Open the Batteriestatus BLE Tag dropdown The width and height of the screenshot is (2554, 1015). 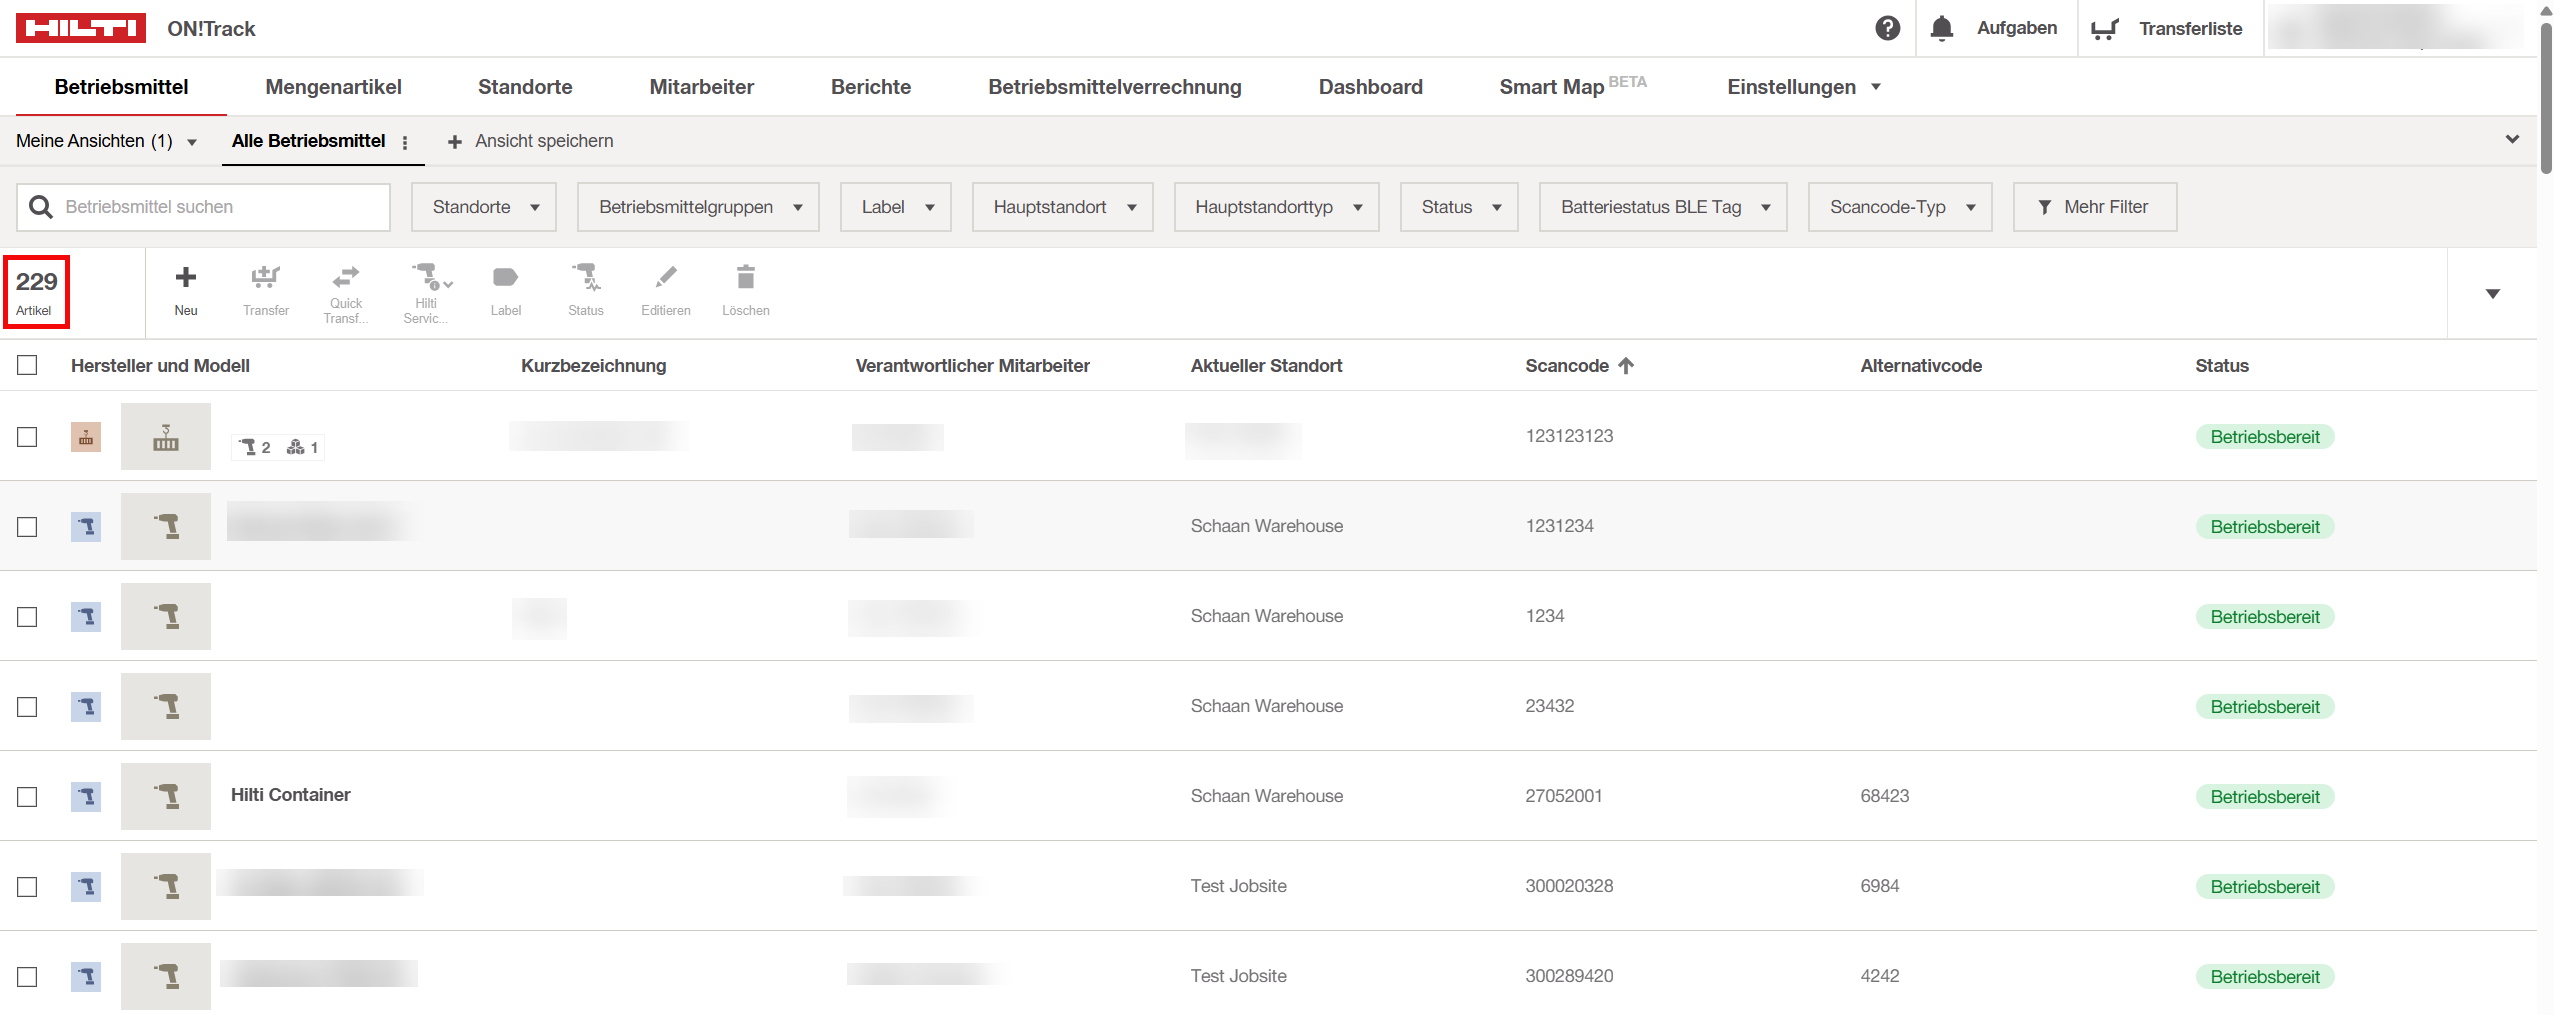[x=1663, y=207]
